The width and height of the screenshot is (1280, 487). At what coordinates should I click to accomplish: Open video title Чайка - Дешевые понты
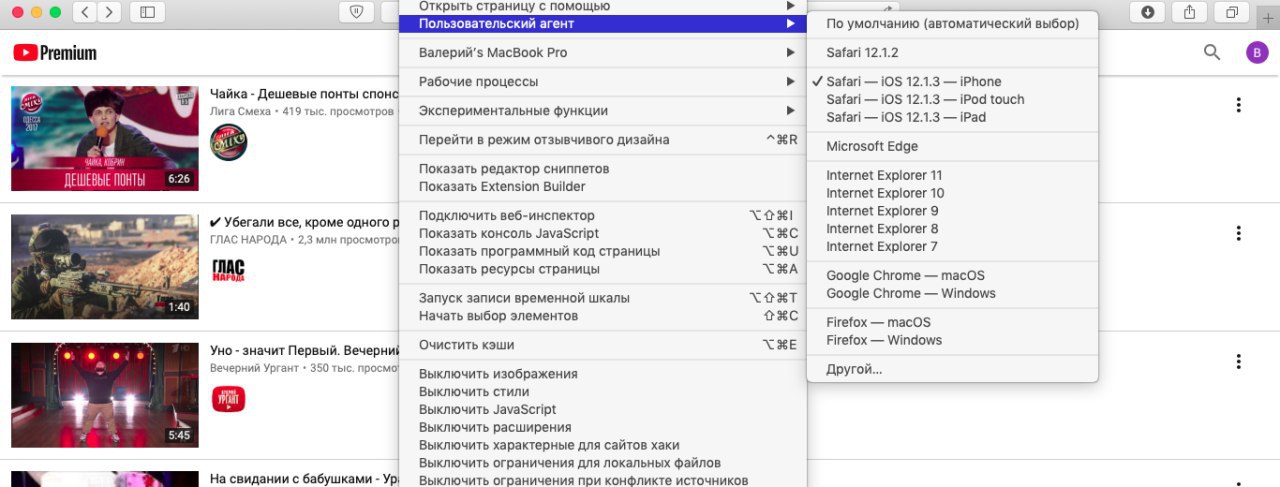coord(304,94)
